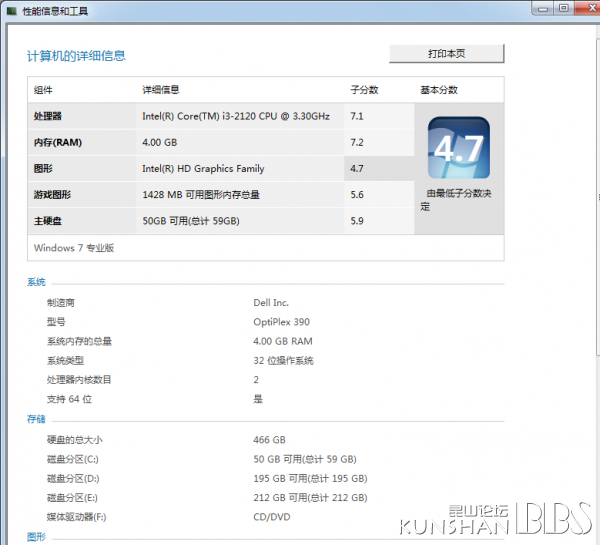
Task: Click the Dell Inc. manufacturer value
Action: tap(271, 303)
